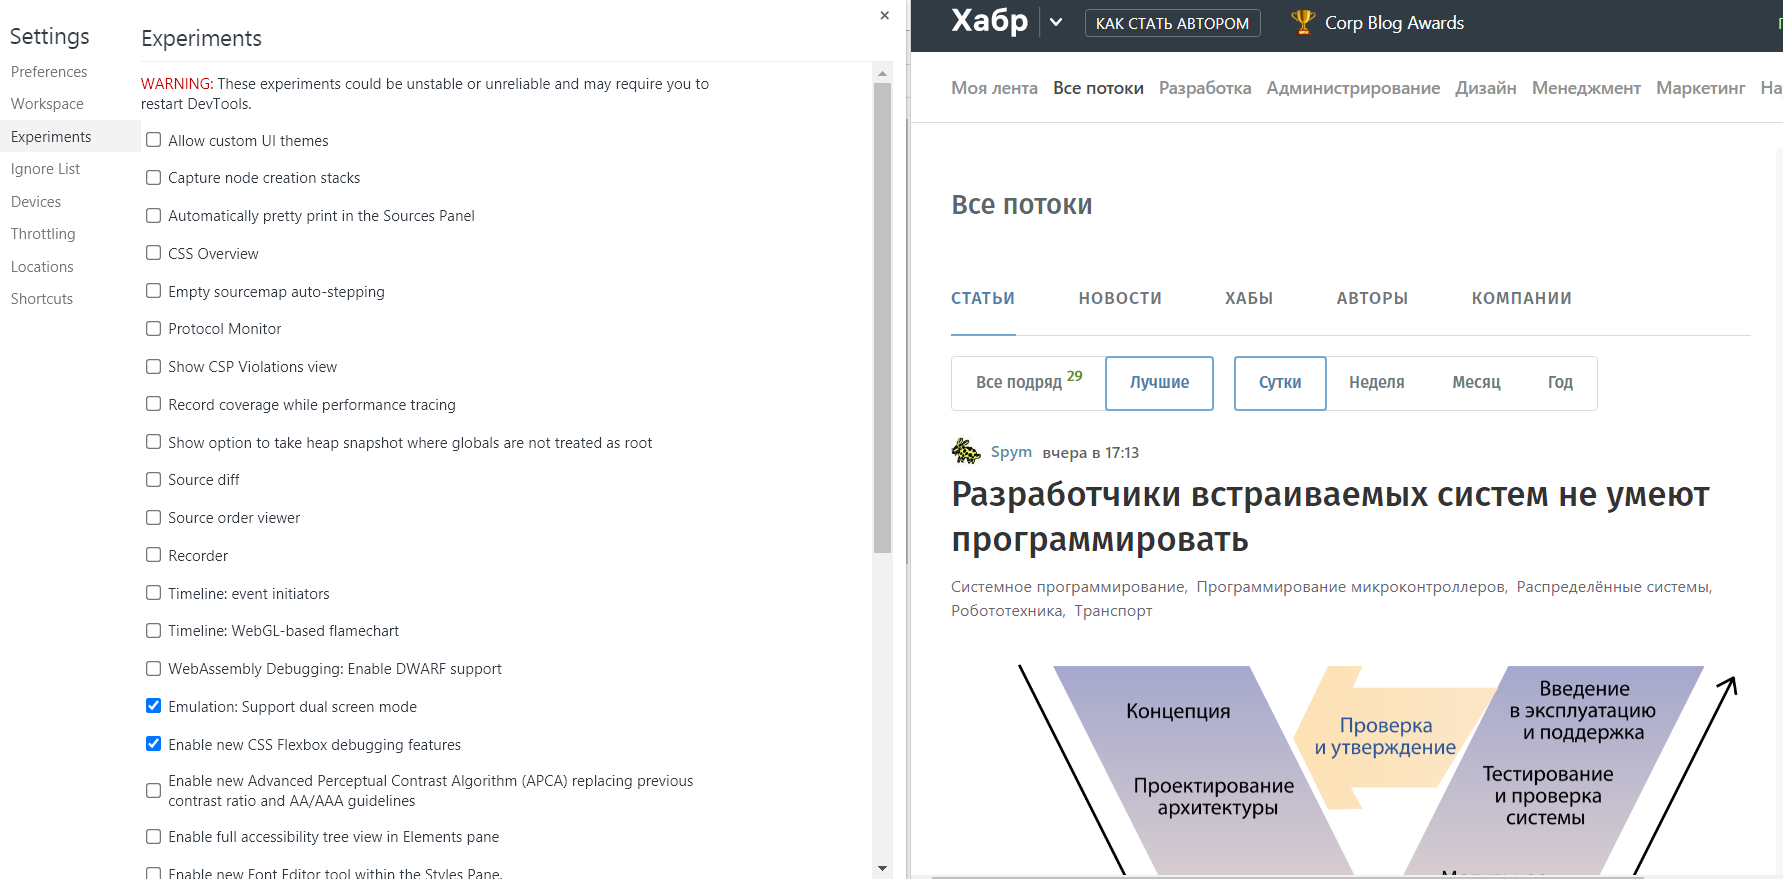The image size is (1783, 879).
Task: Open Дизайн flow
Action: point(1486,88)
